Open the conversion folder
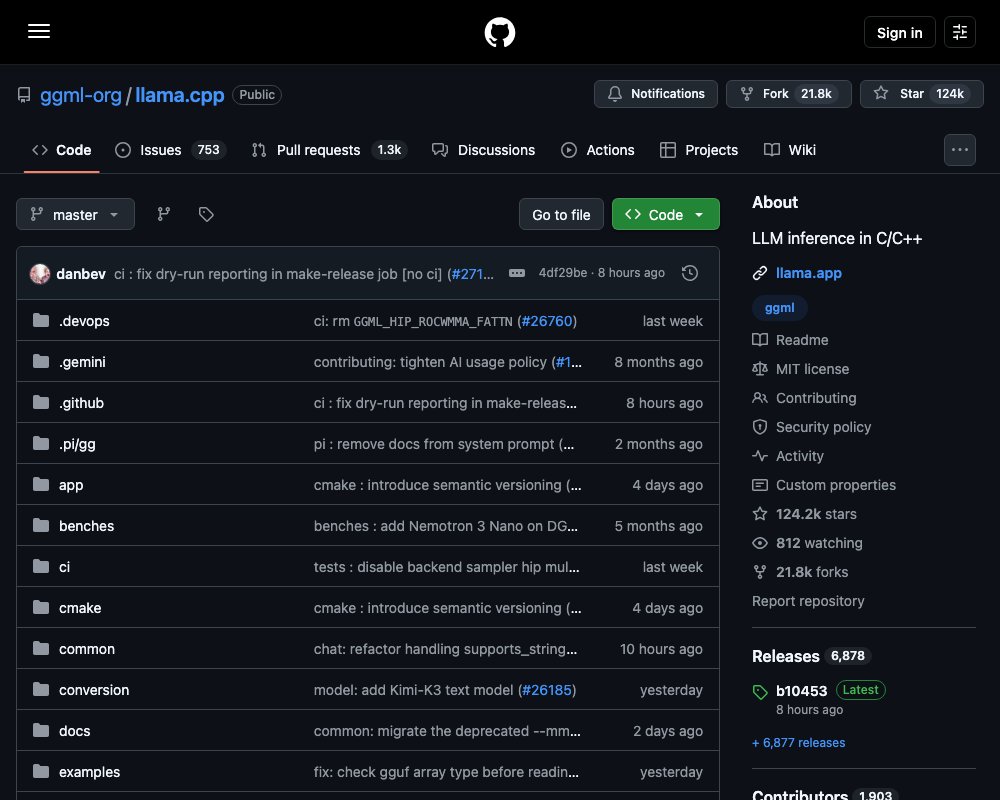 pos(94,690)
